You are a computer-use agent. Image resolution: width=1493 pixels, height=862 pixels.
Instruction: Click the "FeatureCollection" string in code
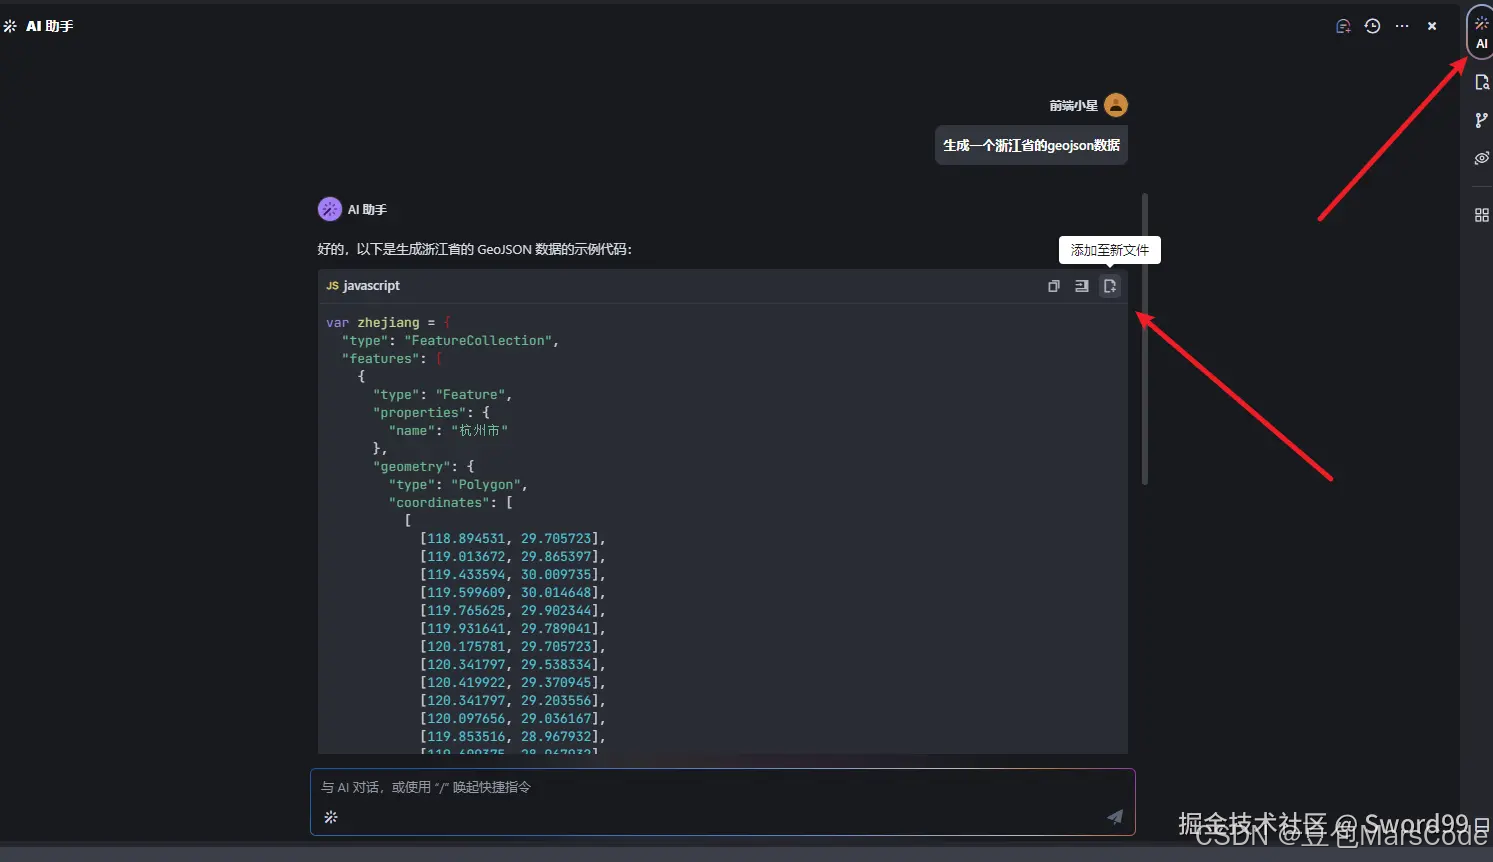(x=478, y=341)
